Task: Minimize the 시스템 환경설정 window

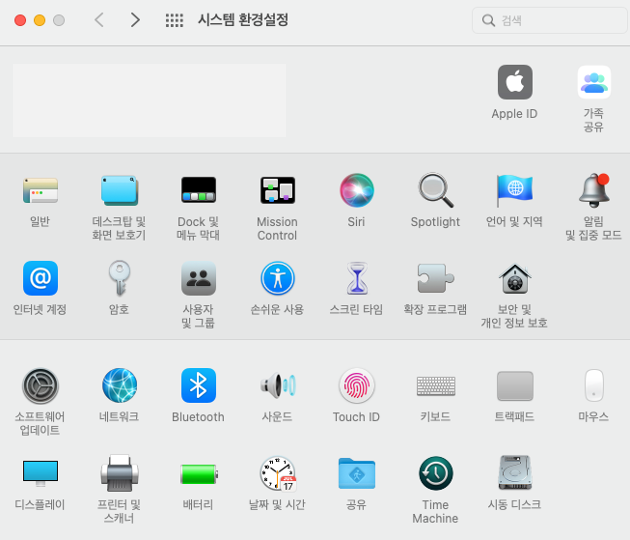Action: (39, 20)
